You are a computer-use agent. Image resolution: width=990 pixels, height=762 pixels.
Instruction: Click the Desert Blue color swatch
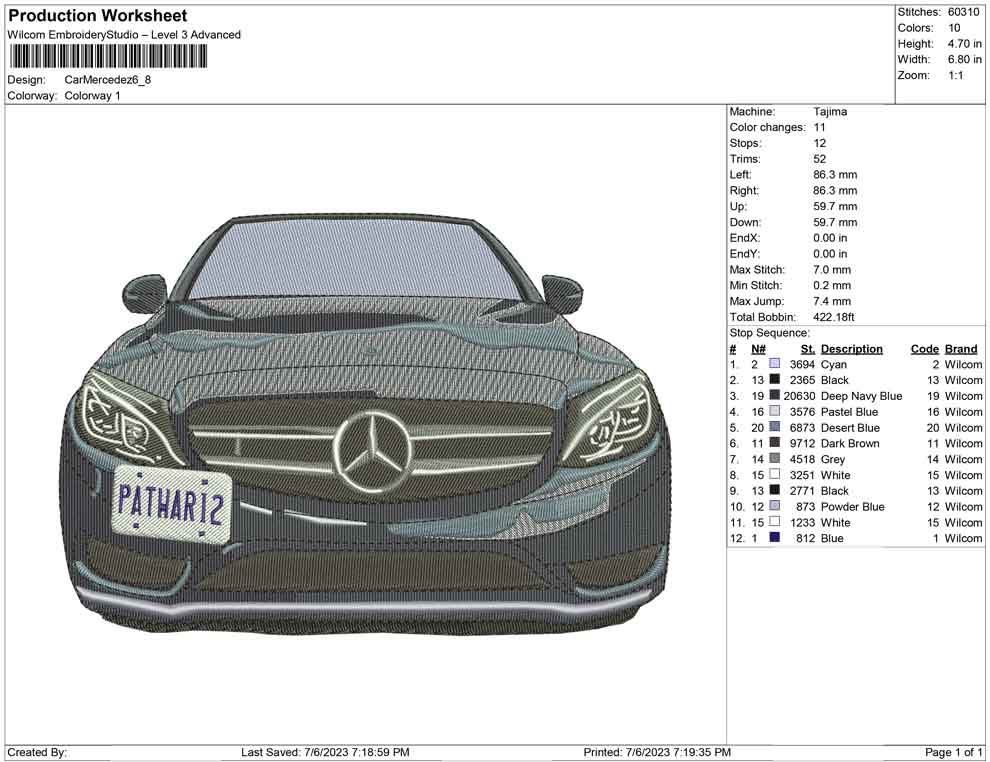[774, 427]
